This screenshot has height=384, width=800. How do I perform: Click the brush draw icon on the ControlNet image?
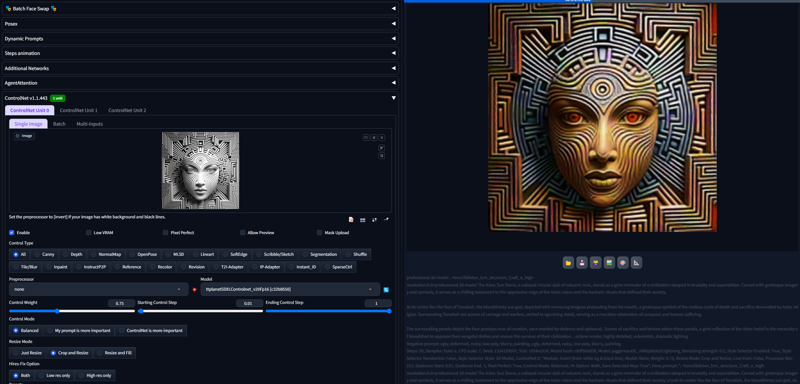click(x=382, y=147)
